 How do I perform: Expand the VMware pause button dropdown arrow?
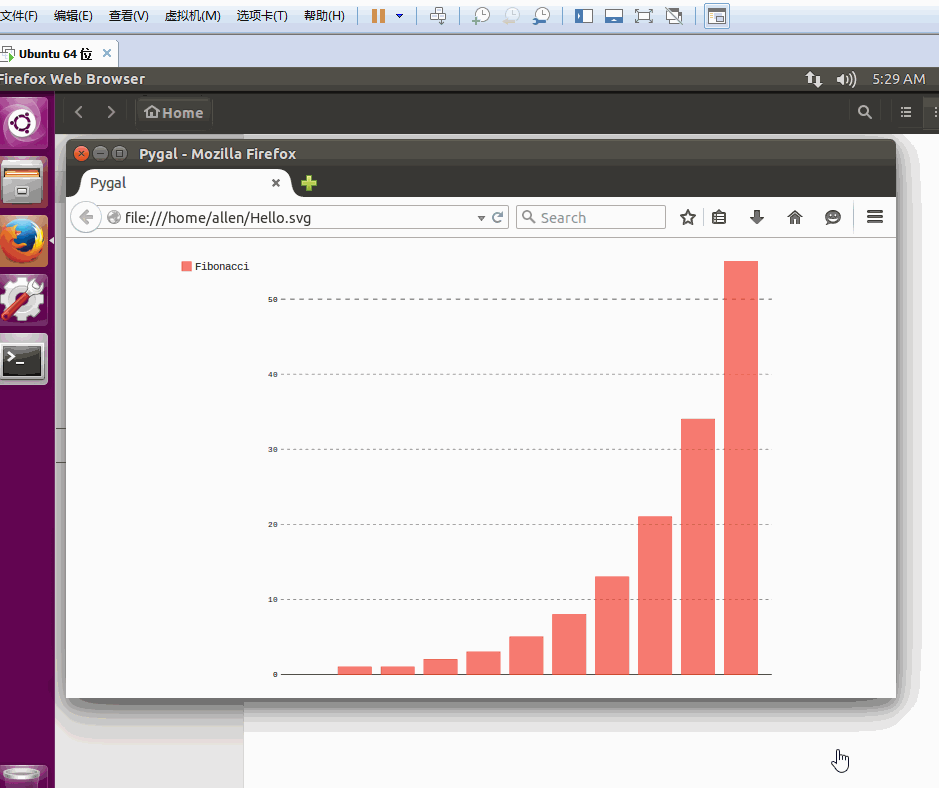399,16
